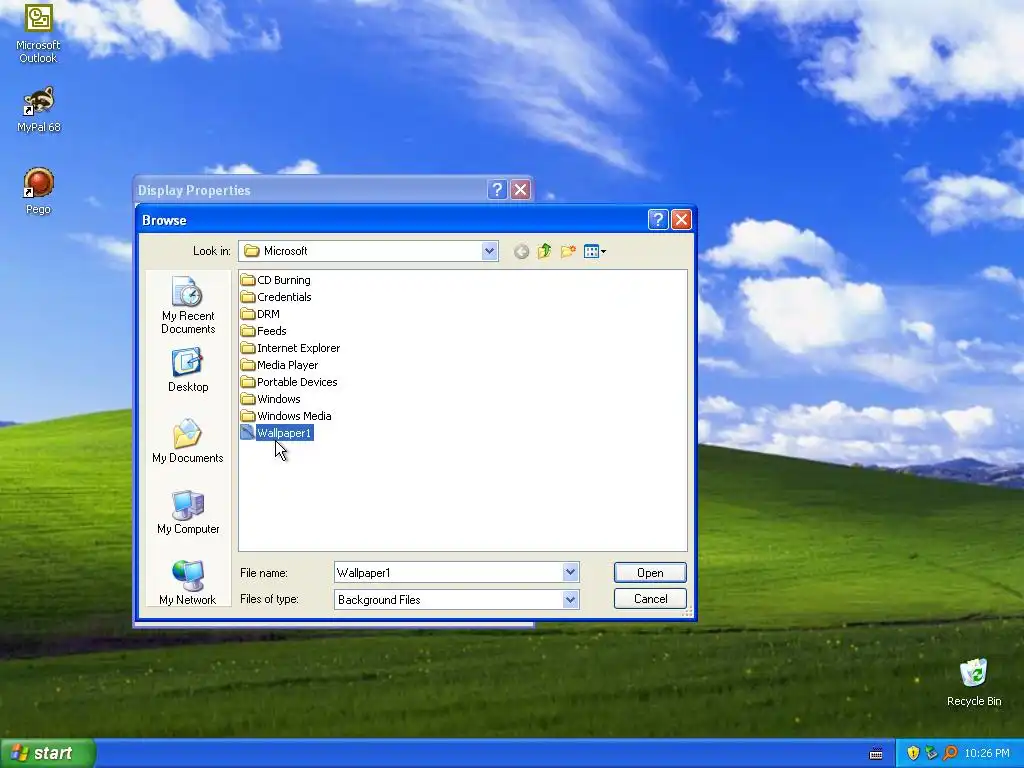Select the Credentials folder
The width and height of the screenshot is (1024, 768).
click(x=276, y=297)
